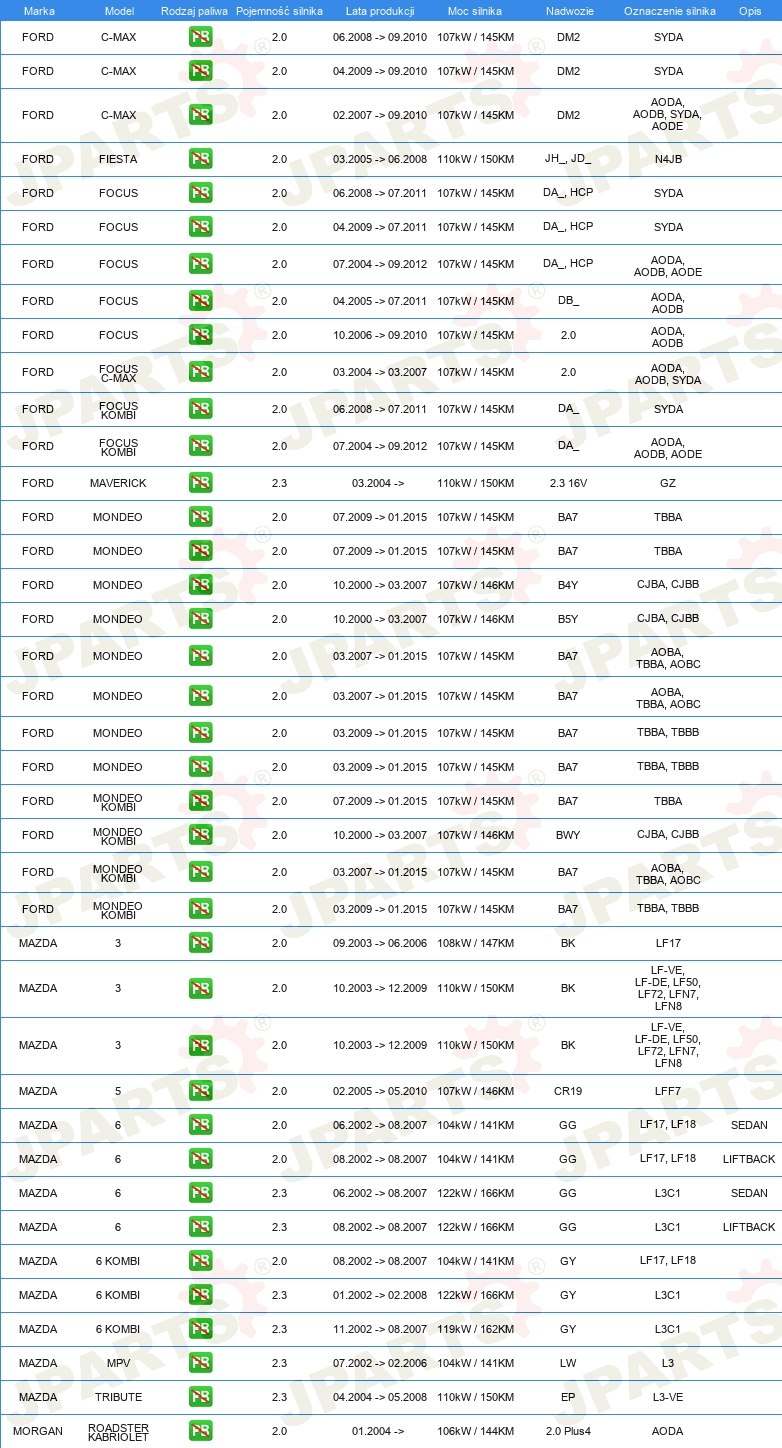Click fuel icon for Mondeo B4Y row
Image resolution: width=782 pixels, height=1448 pixels.
200,585
